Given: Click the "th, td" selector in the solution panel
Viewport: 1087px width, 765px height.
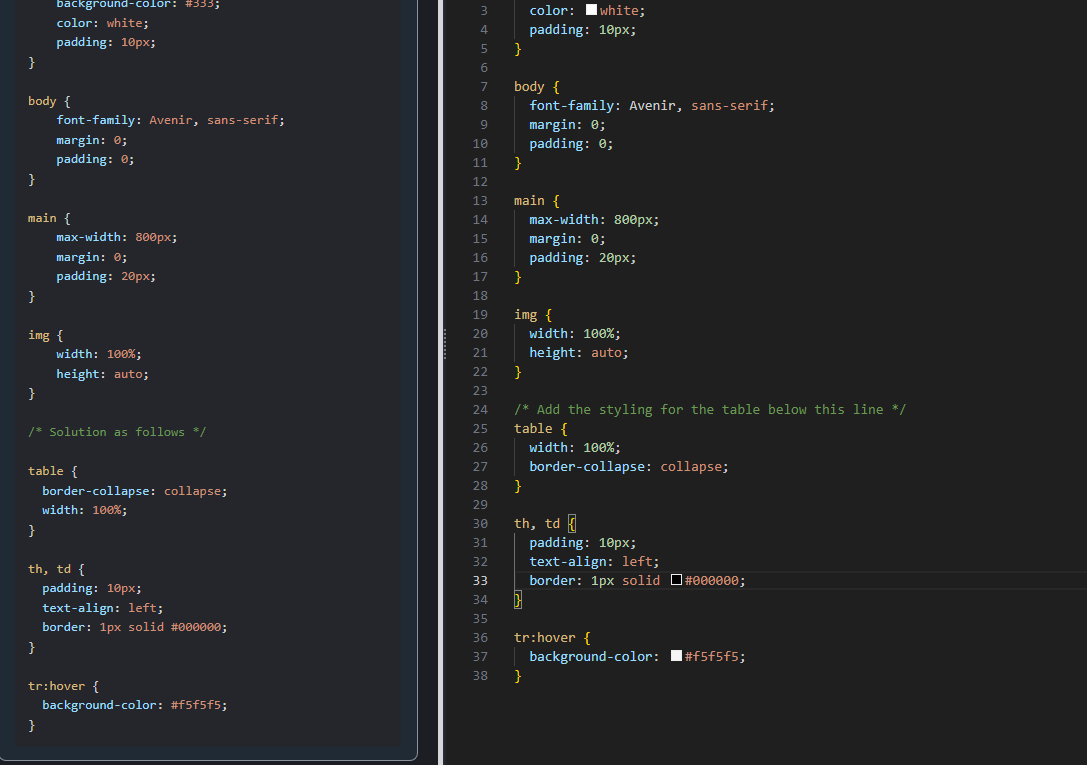Looking at the screenshot, I should tap(49, 569).
